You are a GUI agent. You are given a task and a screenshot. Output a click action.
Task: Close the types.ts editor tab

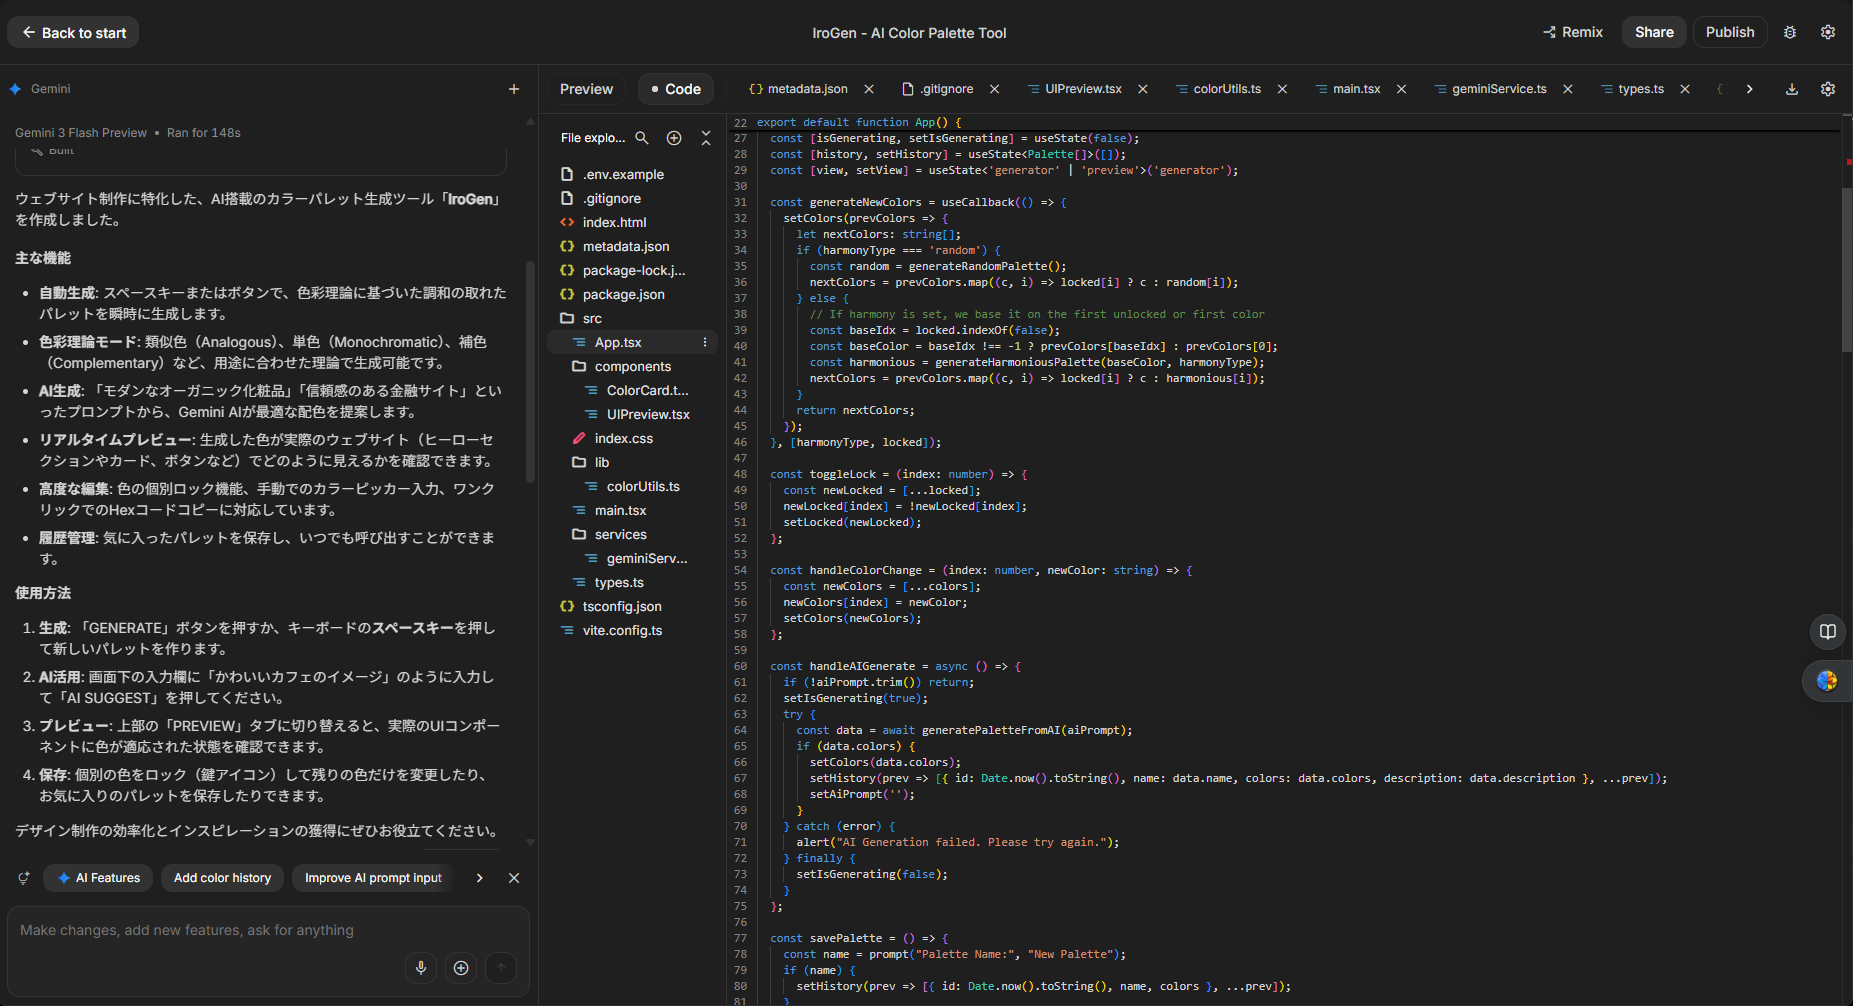[1685, 89]
